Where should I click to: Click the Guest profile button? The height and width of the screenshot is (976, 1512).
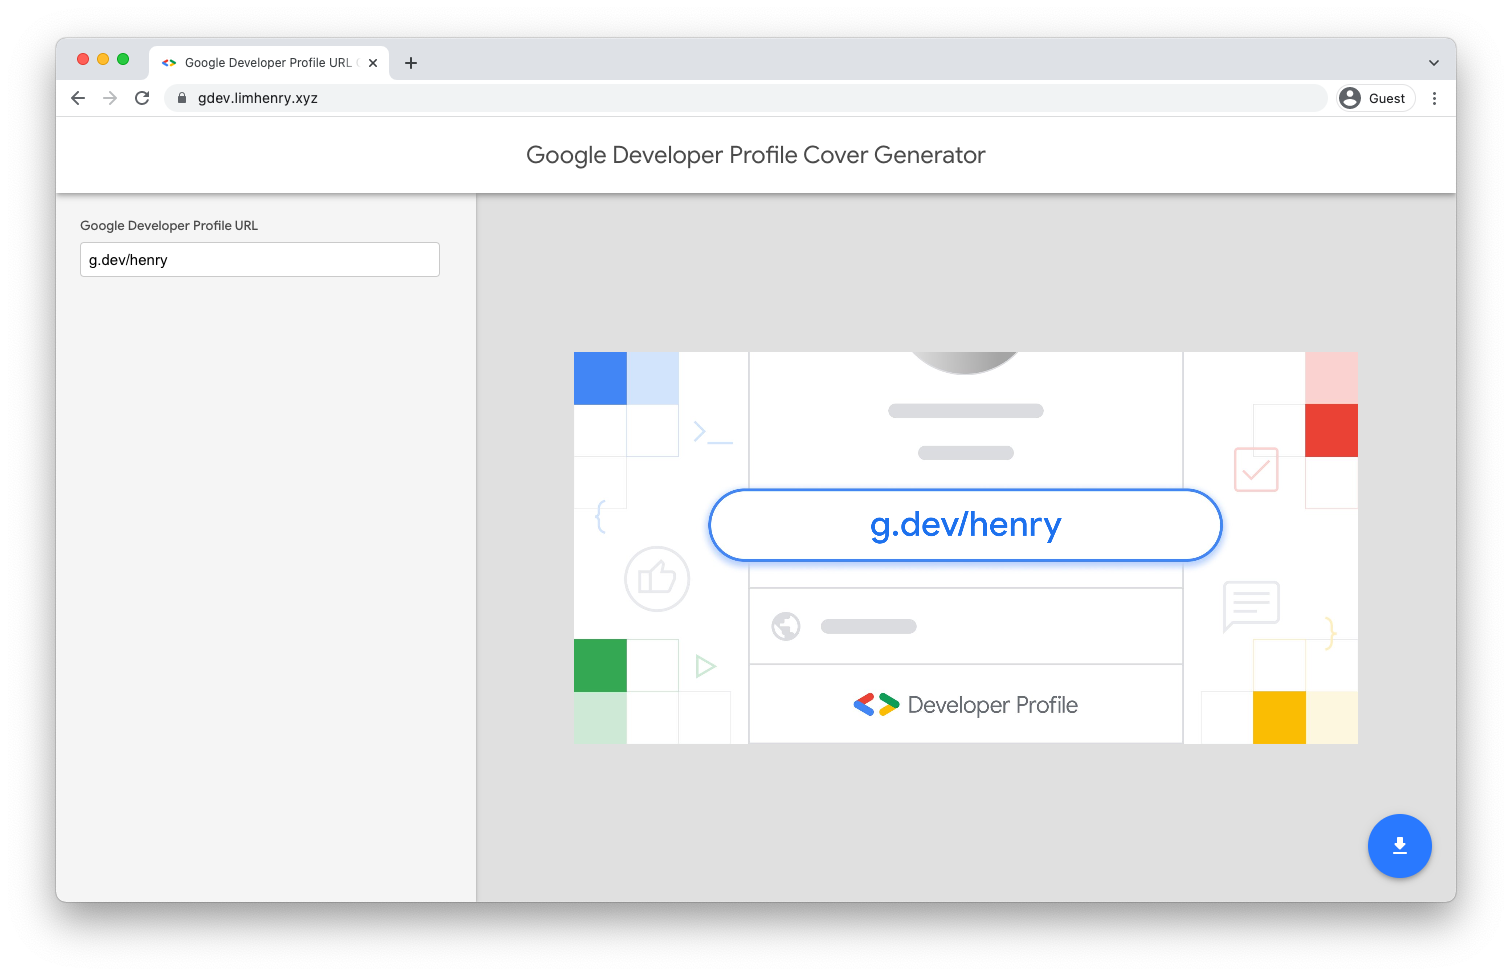click(1376, 98)
